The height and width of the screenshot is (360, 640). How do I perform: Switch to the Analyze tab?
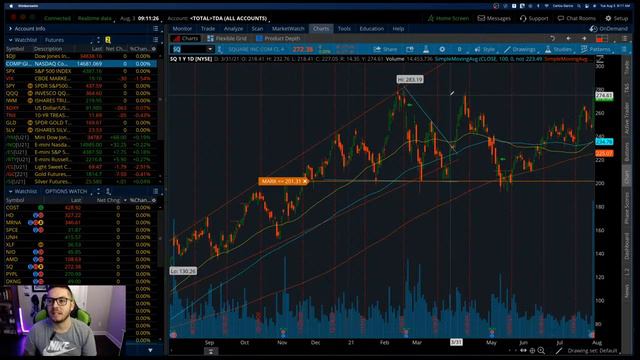tap(233, 29)
